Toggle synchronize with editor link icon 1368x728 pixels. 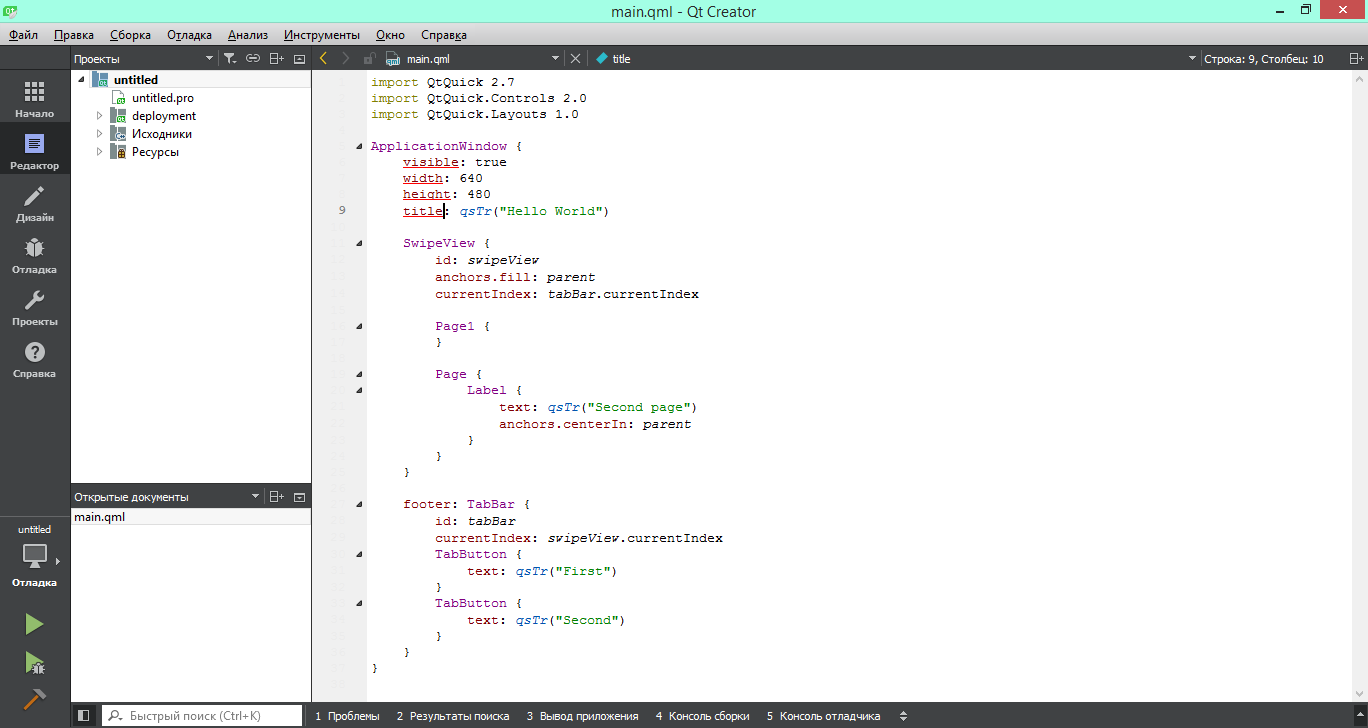point(253,59)
